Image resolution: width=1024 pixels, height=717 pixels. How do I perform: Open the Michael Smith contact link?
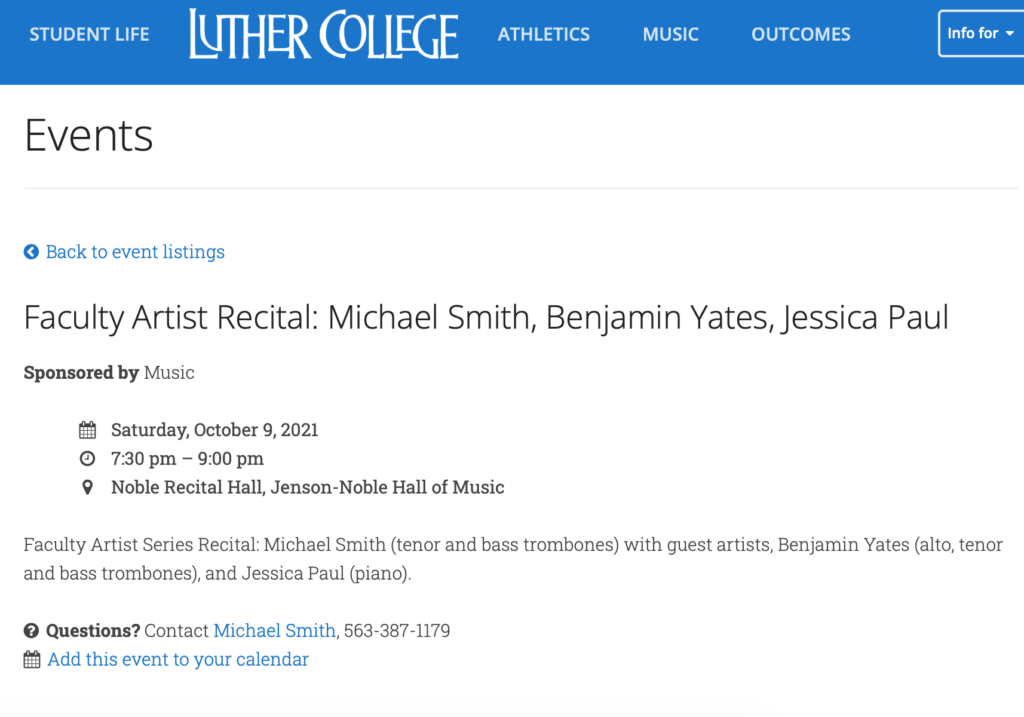[274, 631]
